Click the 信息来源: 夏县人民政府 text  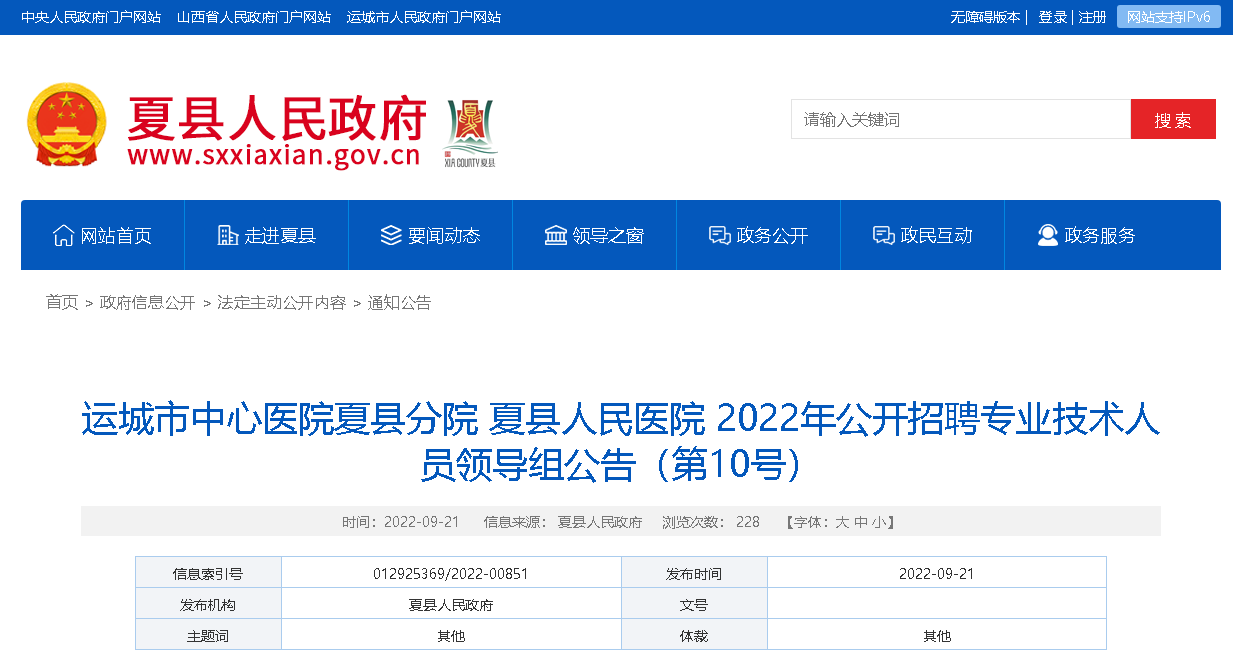[563, 522]
